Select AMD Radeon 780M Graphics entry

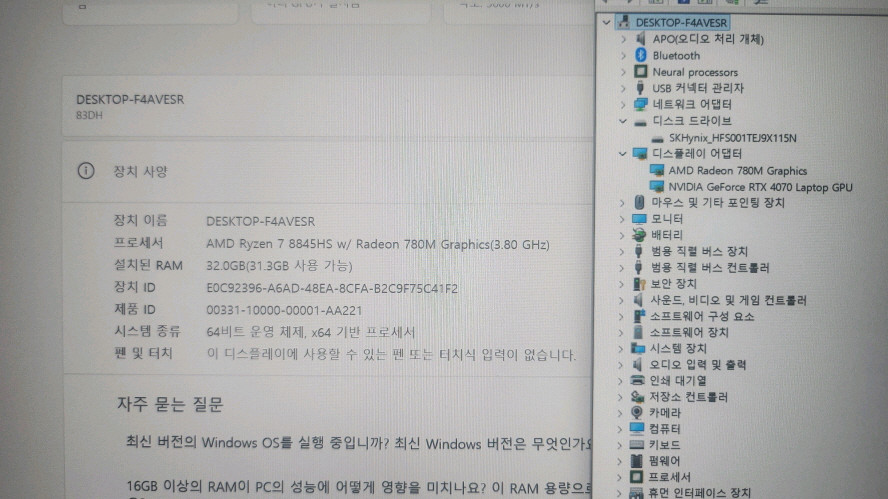pos(737,170)
